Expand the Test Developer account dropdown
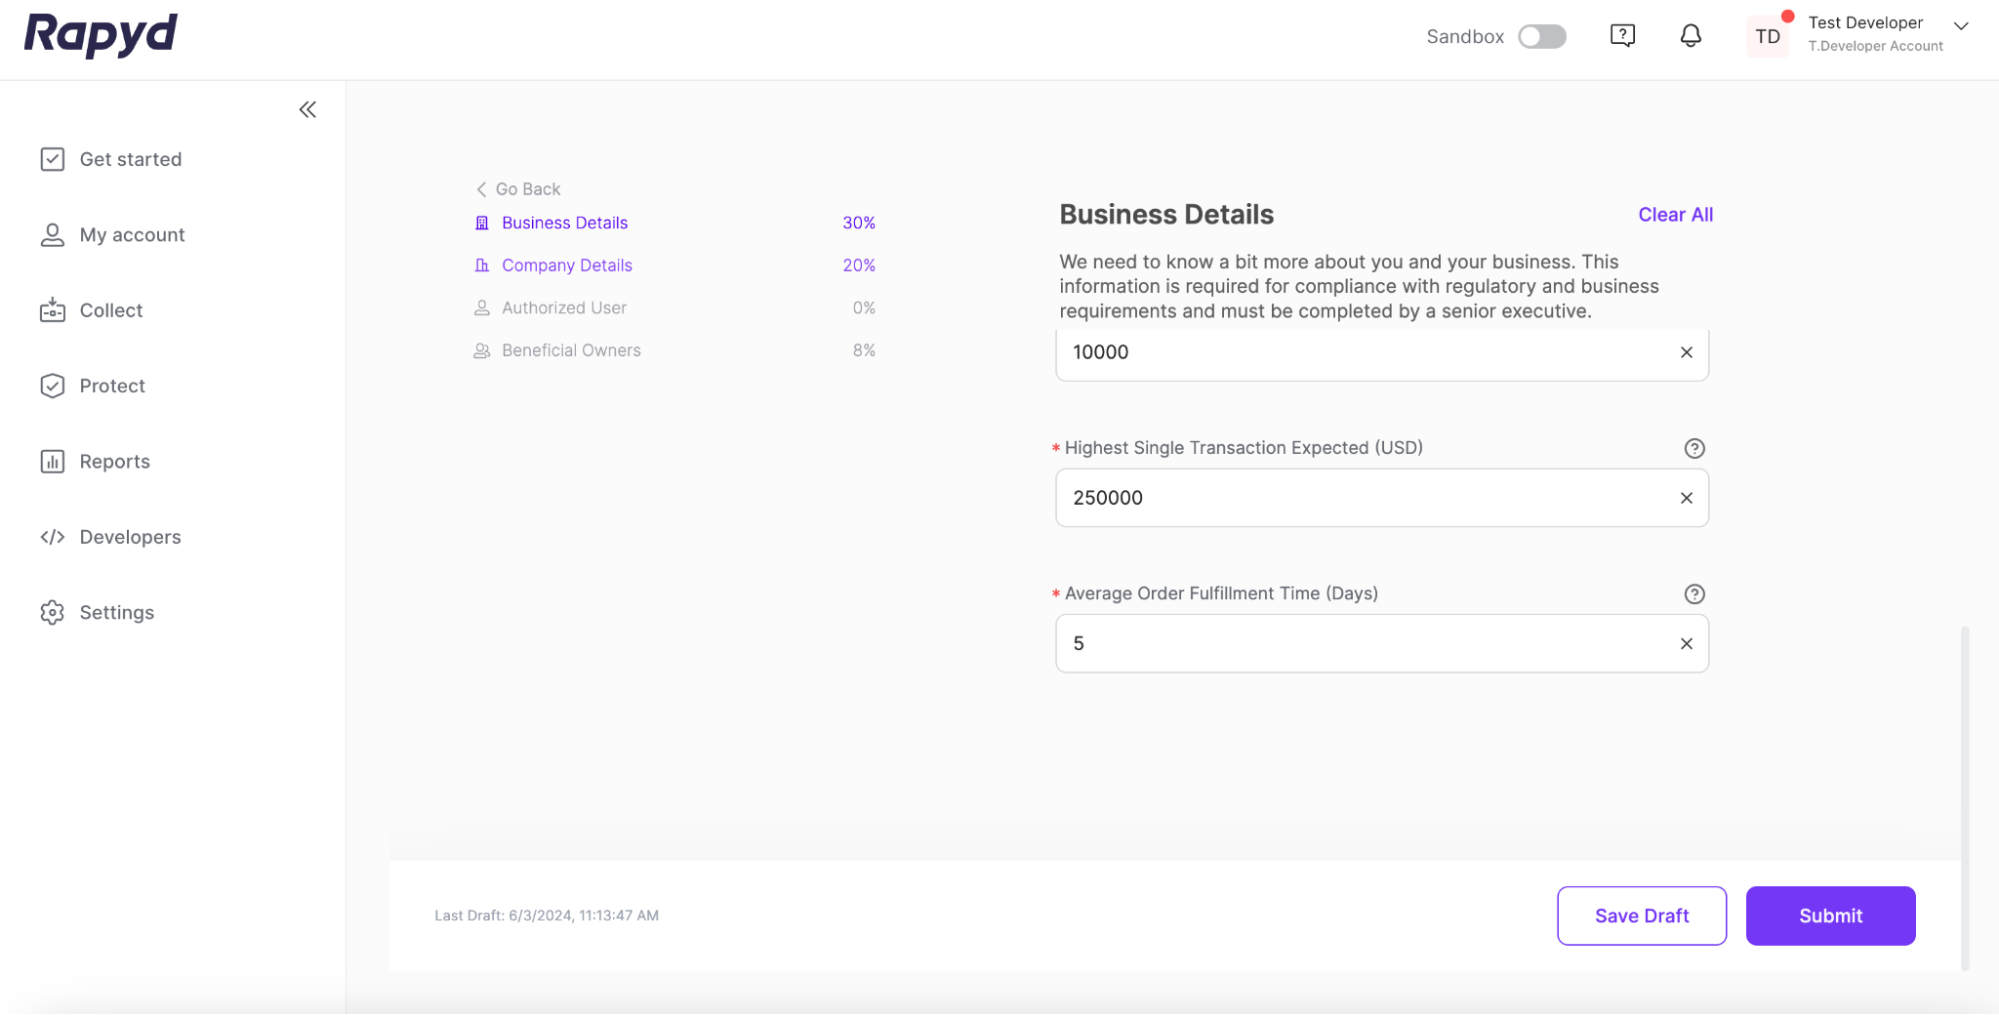1999x1015 pixels. click(x=1960, y=27)
